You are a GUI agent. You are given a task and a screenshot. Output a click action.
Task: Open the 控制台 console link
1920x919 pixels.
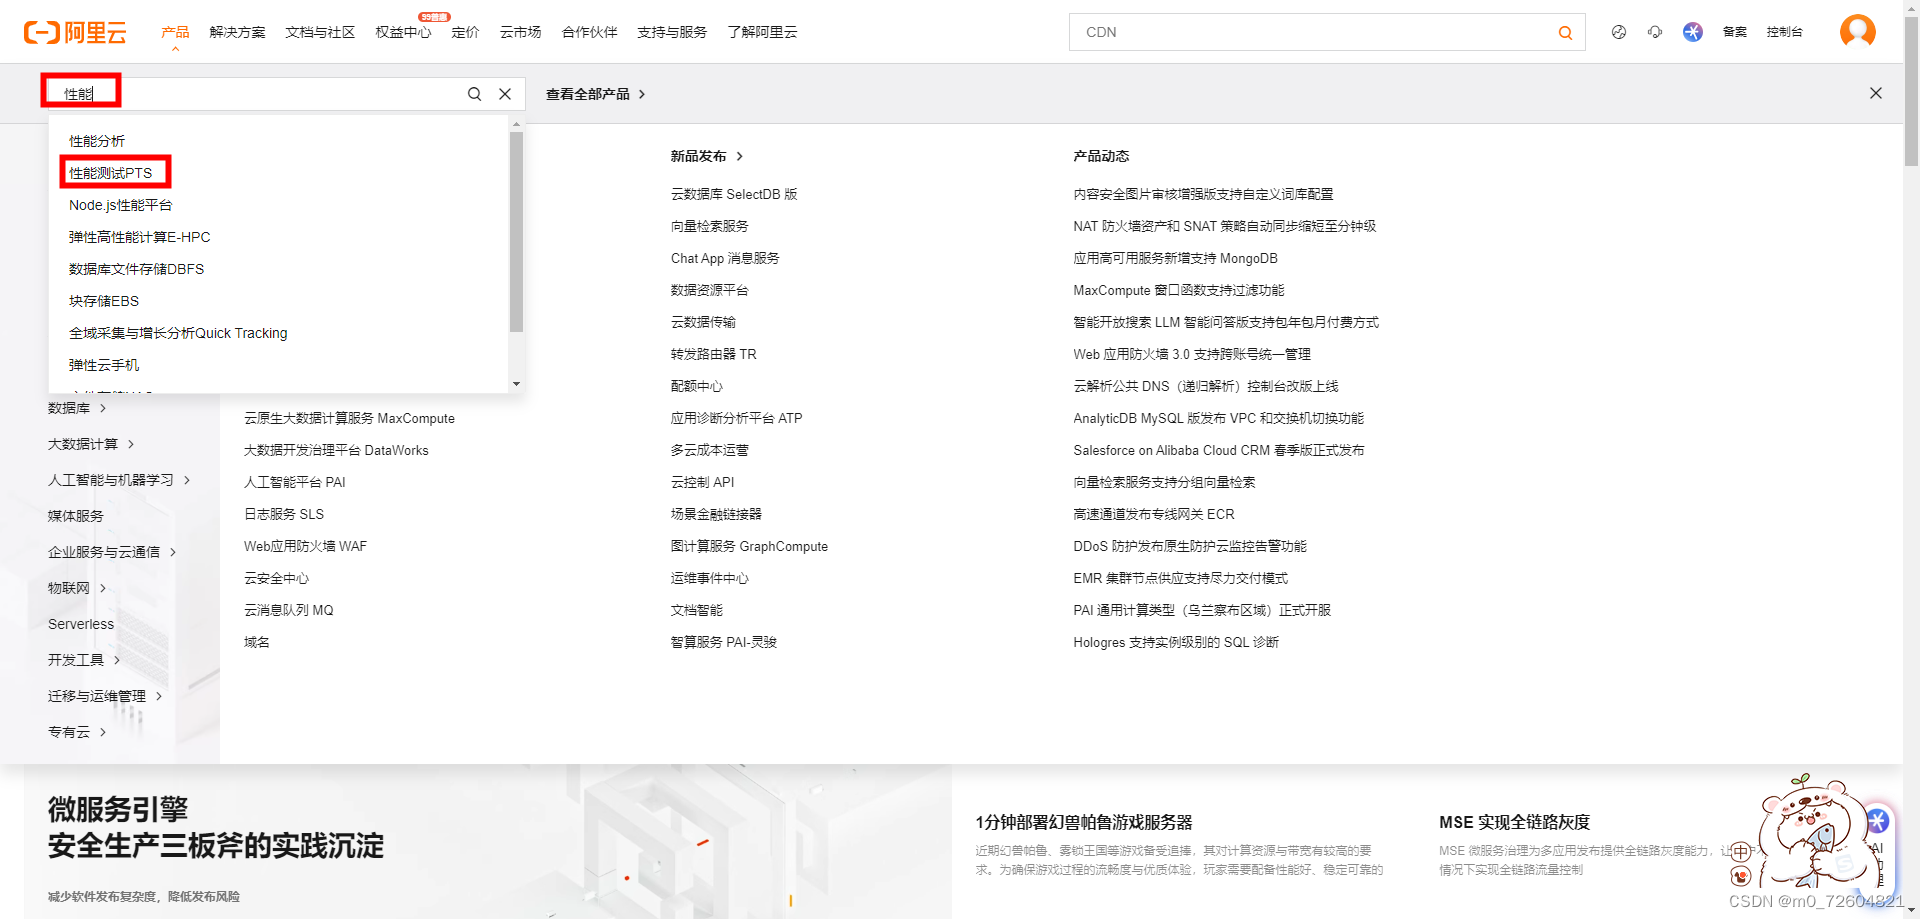coord(1785,32)
